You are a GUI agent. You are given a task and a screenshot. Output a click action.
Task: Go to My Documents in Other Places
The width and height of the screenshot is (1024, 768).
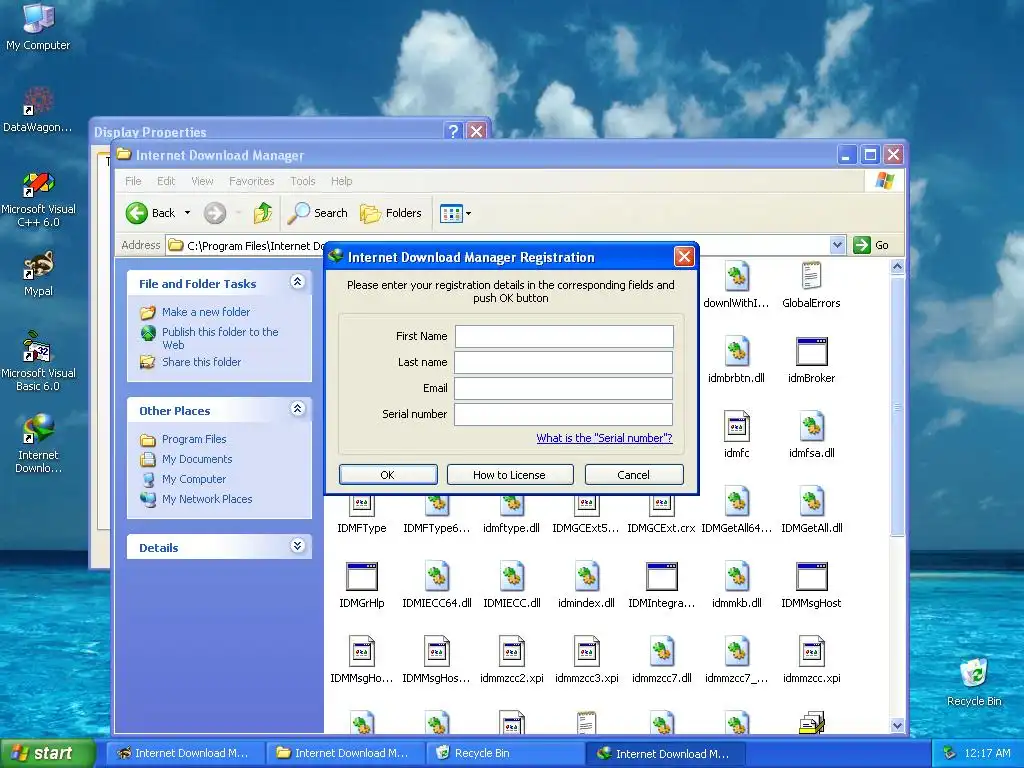(197, 459)
